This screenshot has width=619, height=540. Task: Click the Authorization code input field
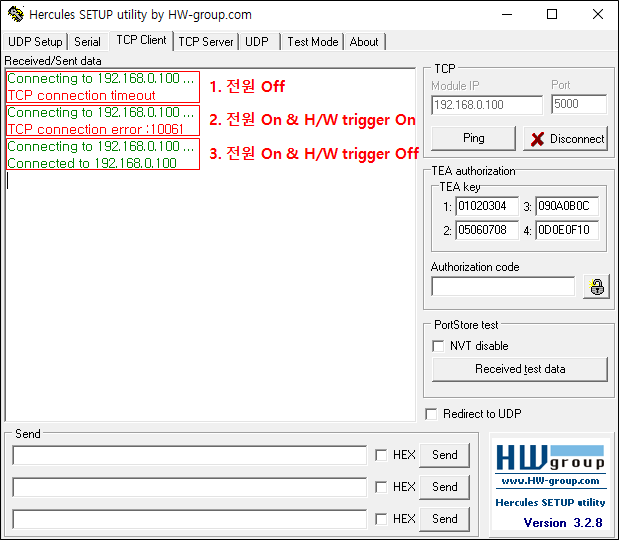503,286
